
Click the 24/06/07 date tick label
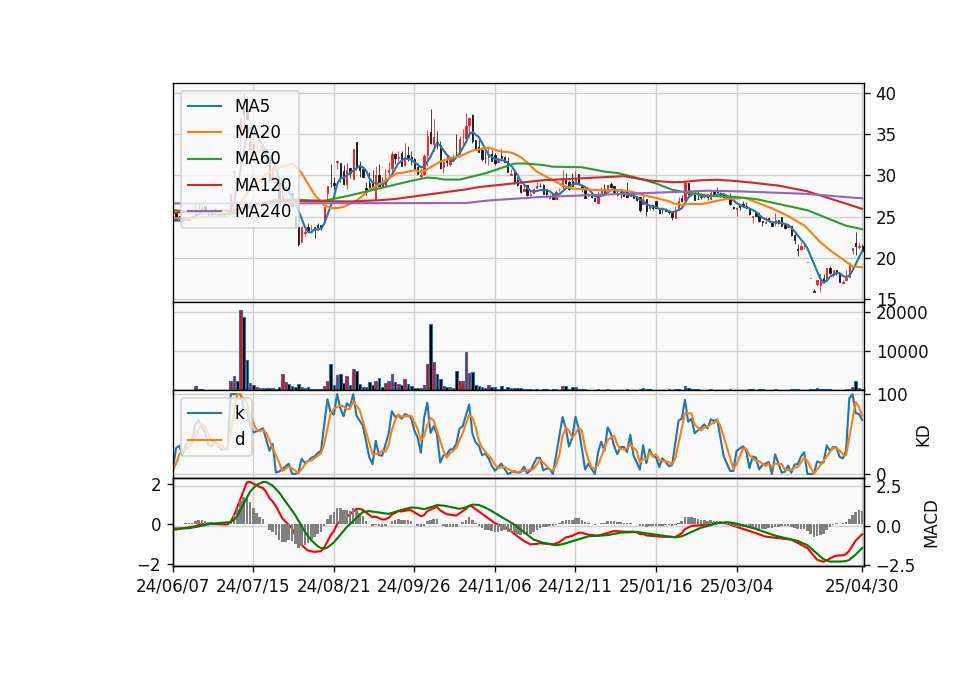click(x=173, y=586)
